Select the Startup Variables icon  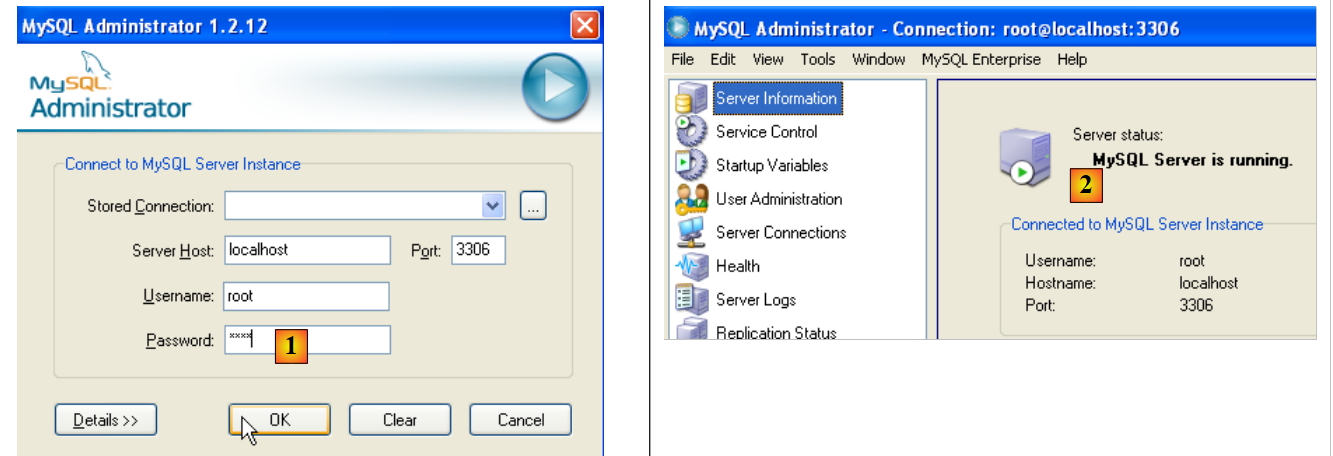(x=691, y=165)
